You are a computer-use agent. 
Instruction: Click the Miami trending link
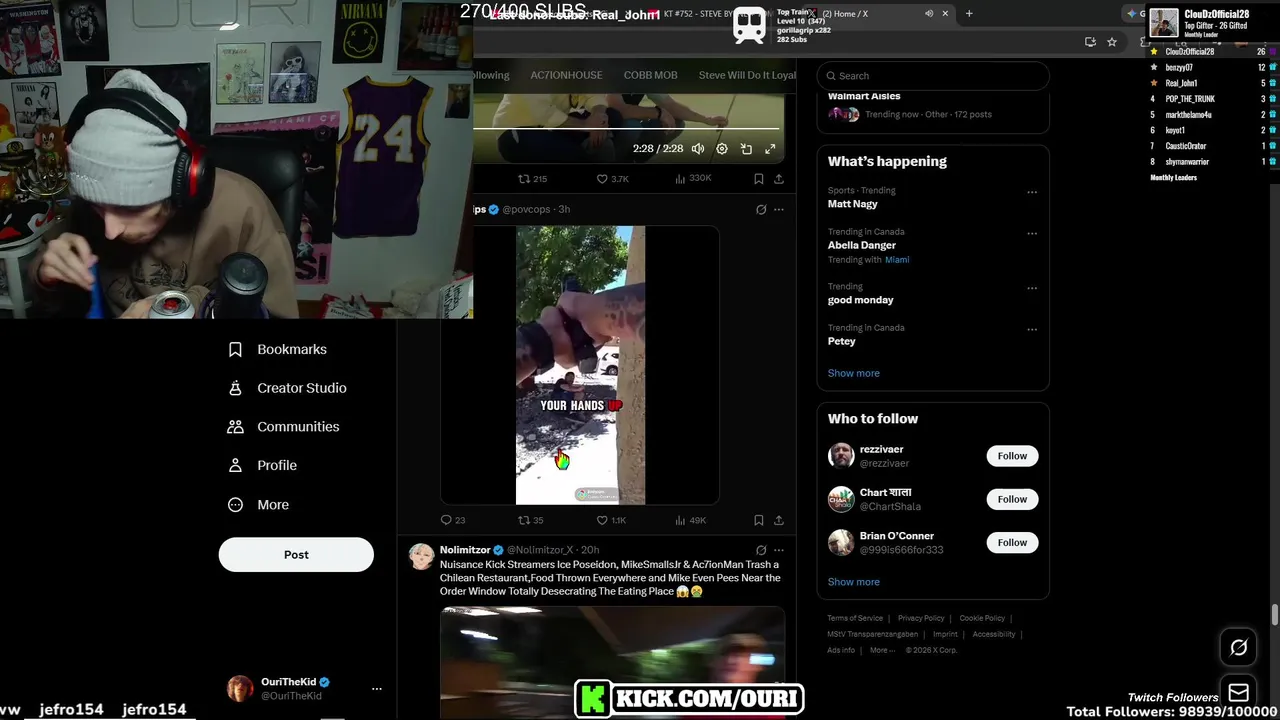click(x=897, y=260)
